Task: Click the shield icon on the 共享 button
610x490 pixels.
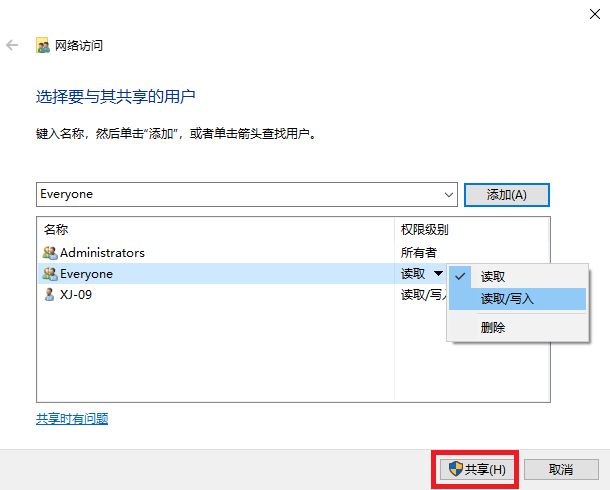Action: (x=455, y=469)
